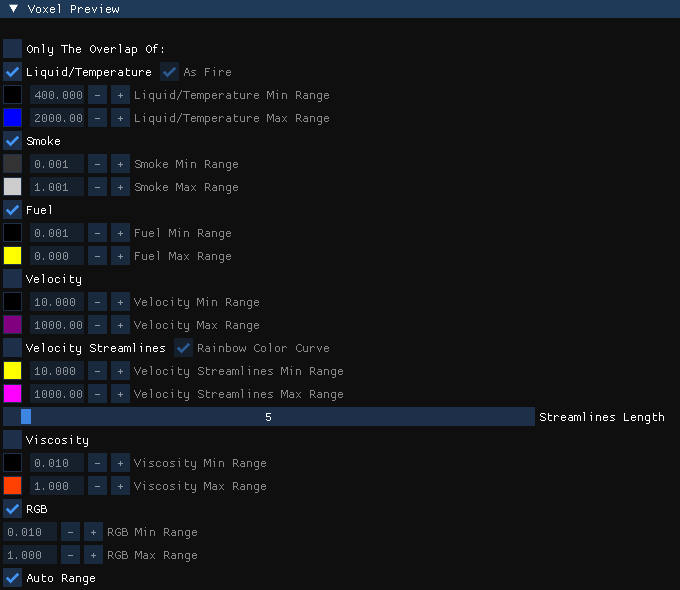The height and width of the screenshot is (590, 680).
Task: Open the orange Viscosity Max Range swatch
Action: 13,485
